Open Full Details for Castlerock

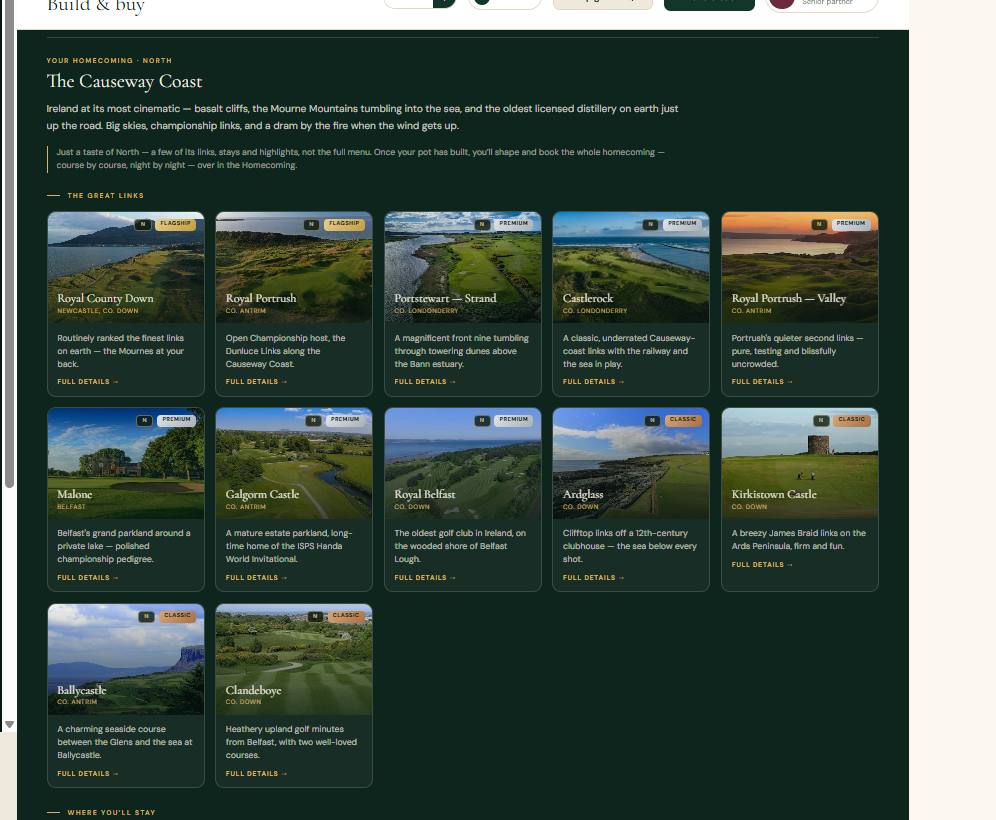593,382
